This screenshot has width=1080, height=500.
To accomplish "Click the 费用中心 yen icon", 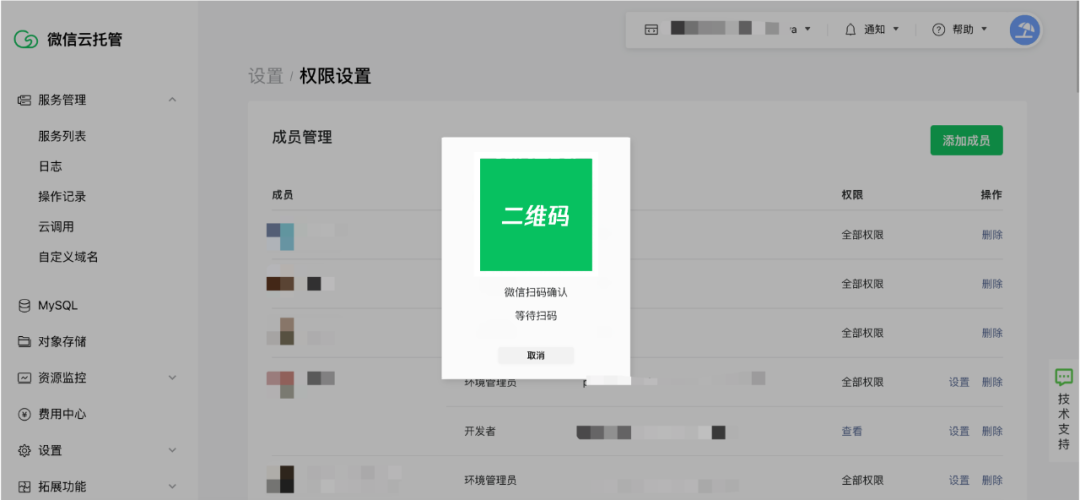I will click(x=24, y=415).
